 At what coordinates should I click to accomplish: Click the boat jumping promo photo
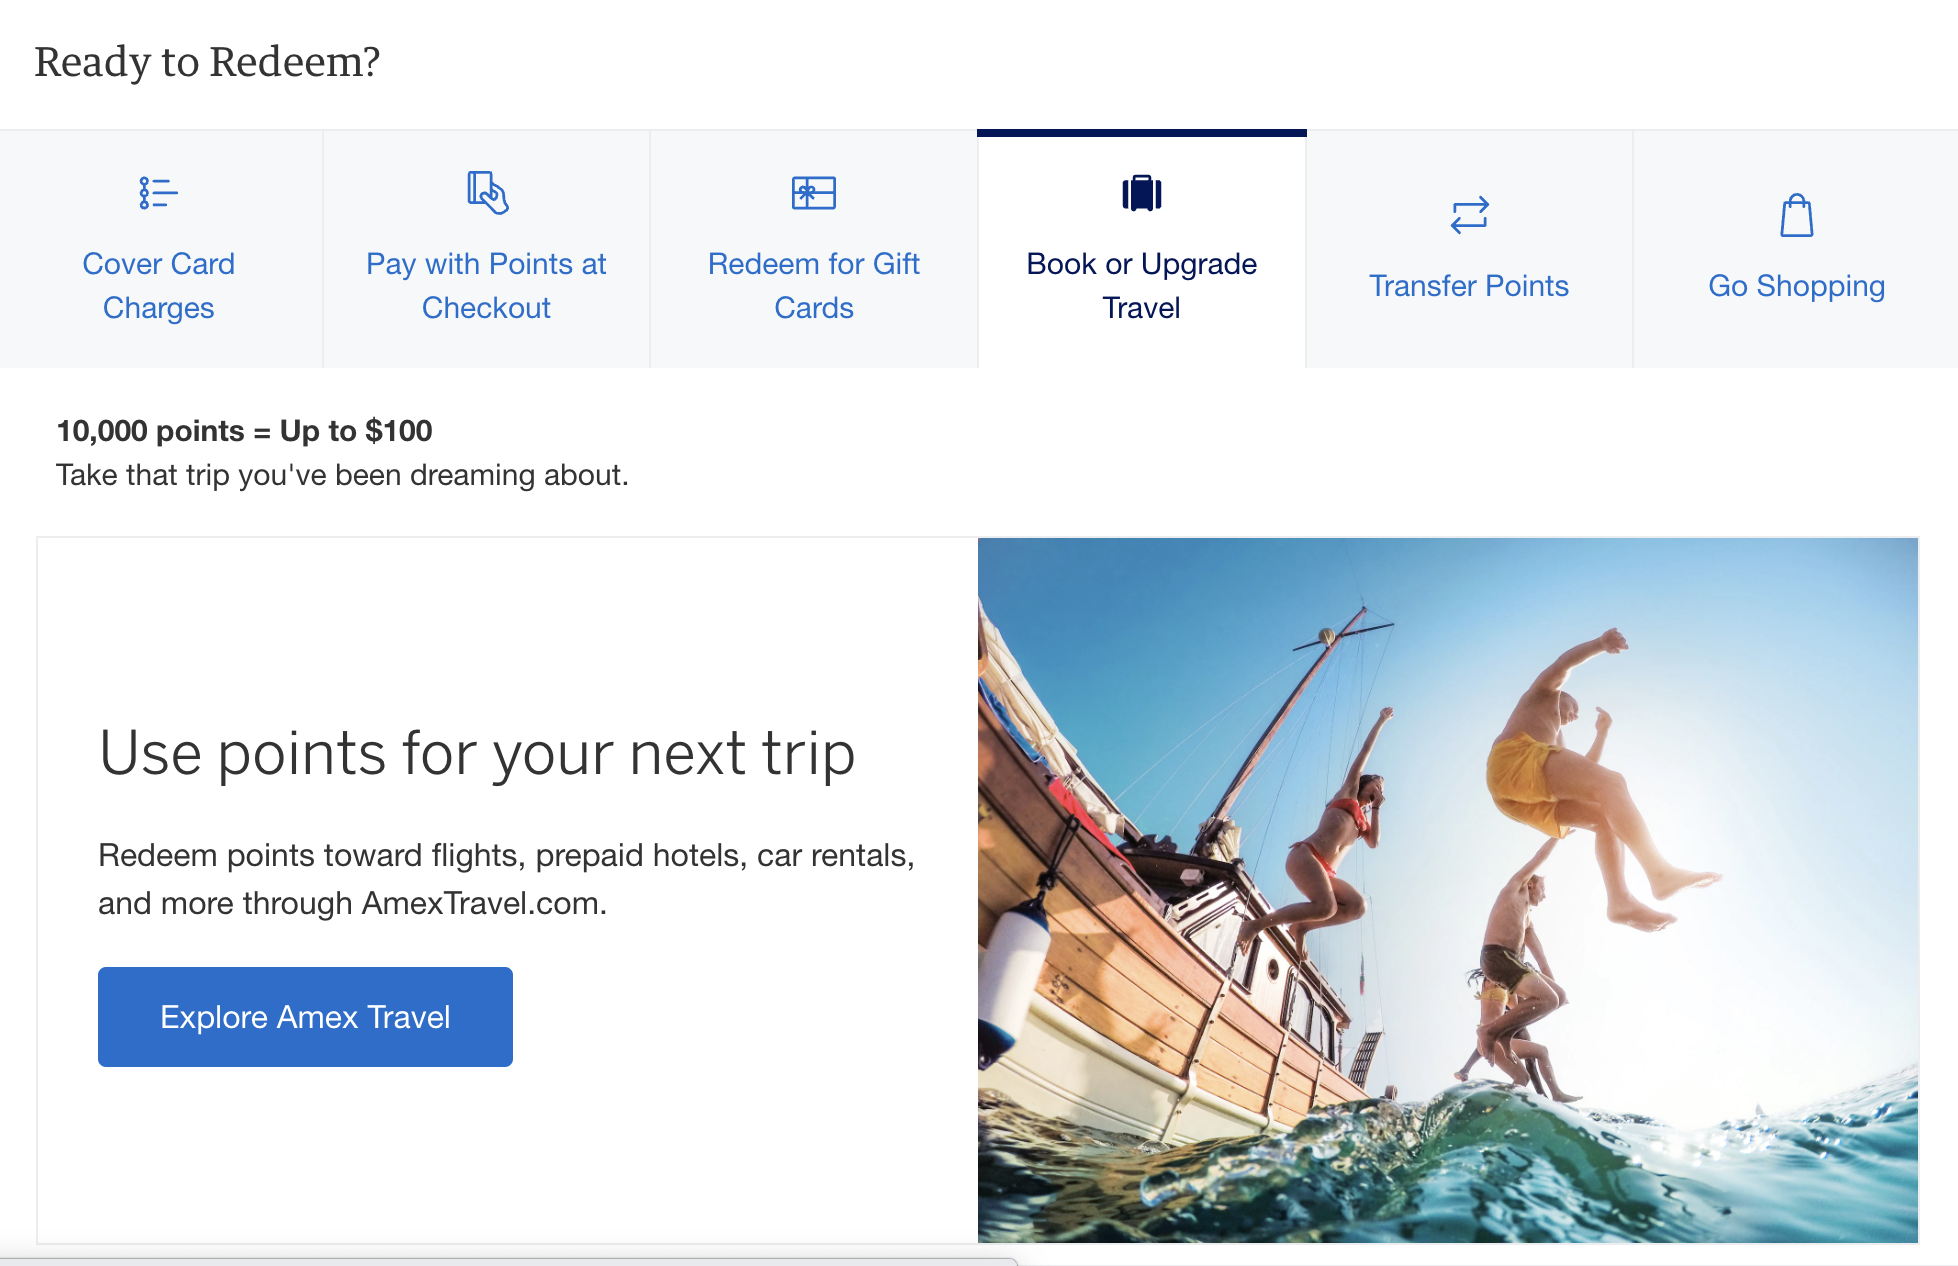point(1448,890)
